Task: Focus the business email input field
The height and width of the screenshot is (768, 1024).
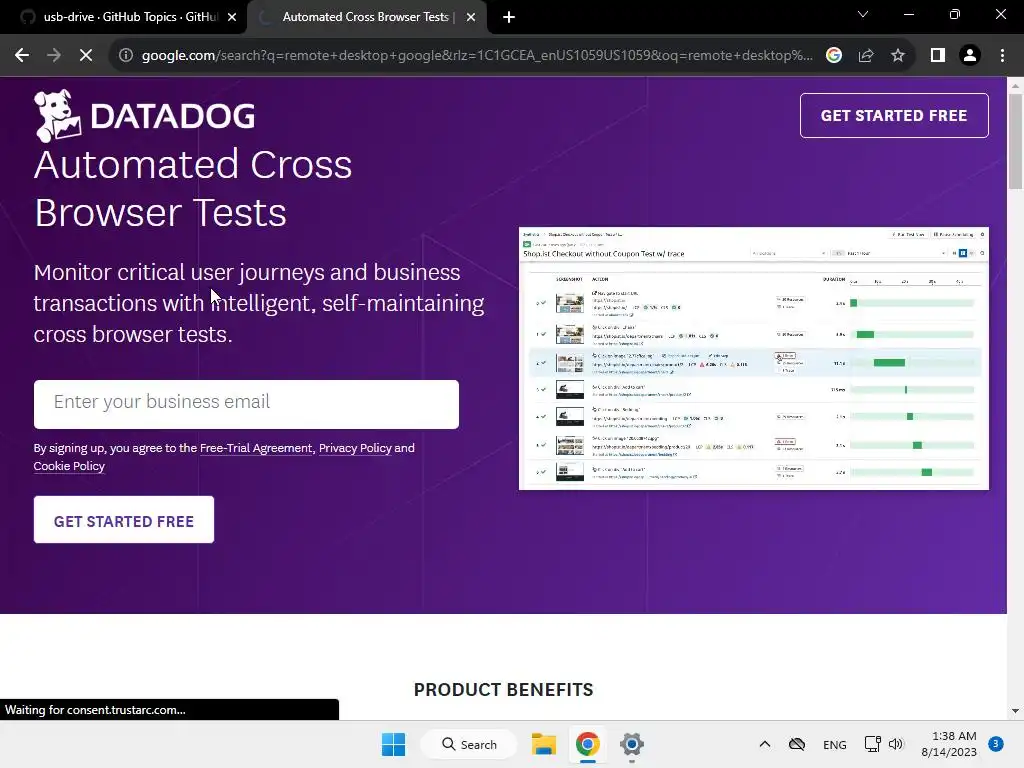Action: coord(246,404)
